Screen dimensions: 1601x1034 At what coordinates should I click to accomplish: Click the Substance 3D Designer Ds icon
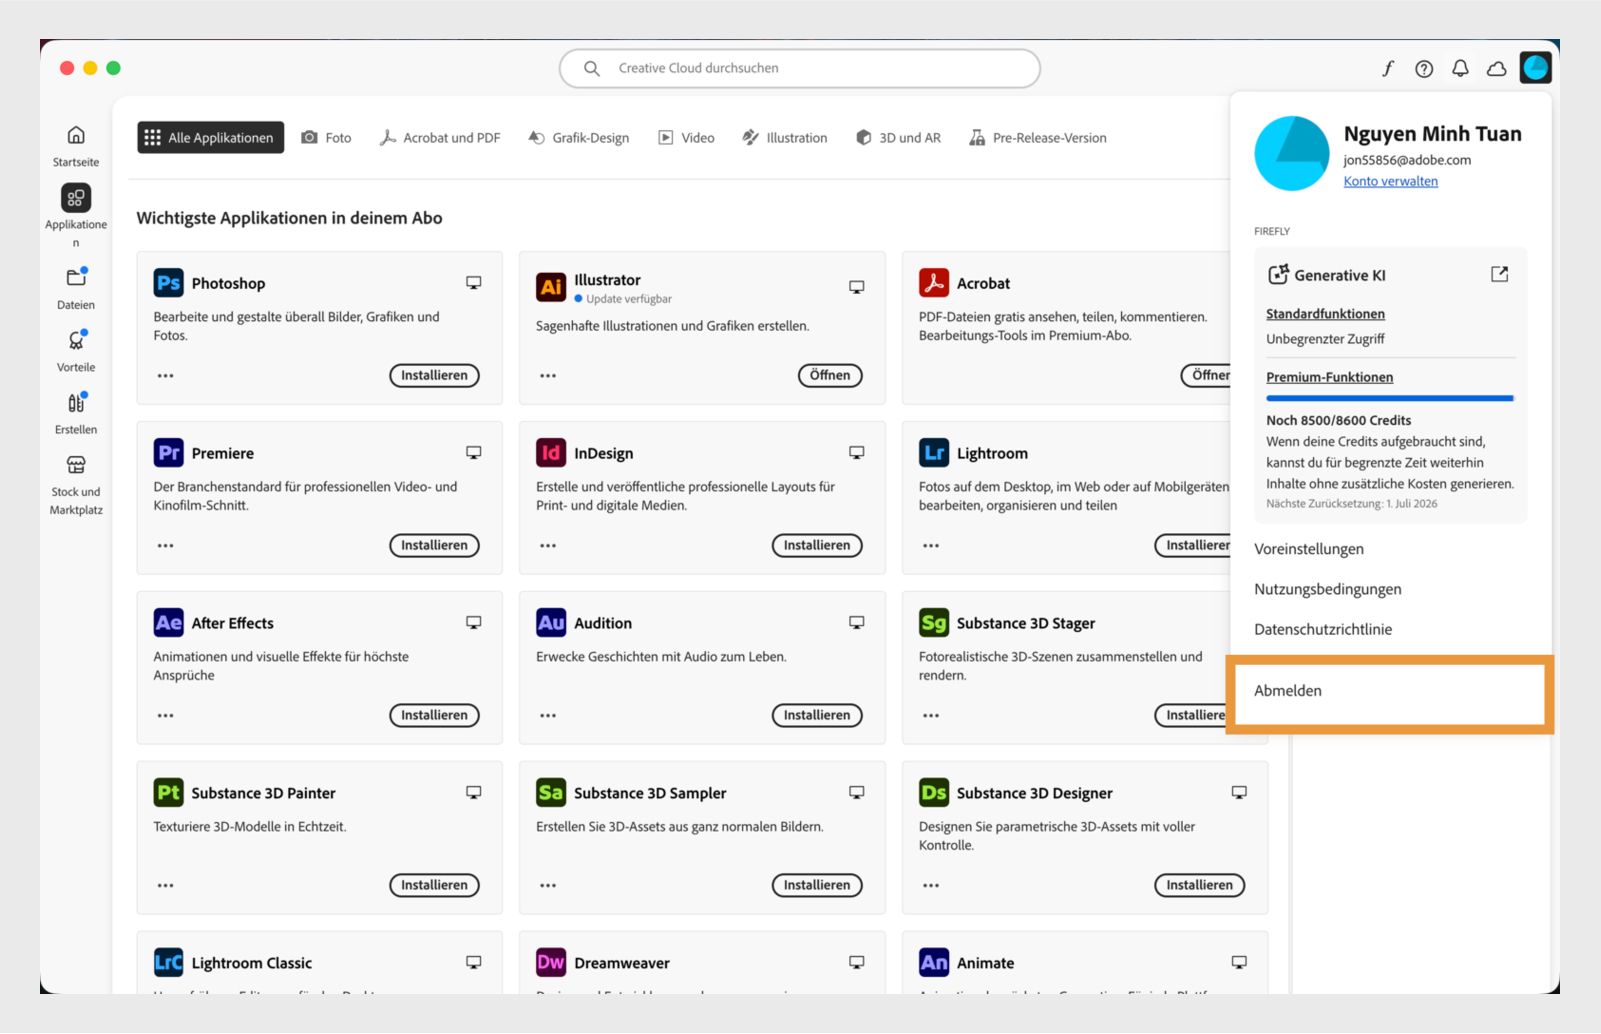point(934,793)
